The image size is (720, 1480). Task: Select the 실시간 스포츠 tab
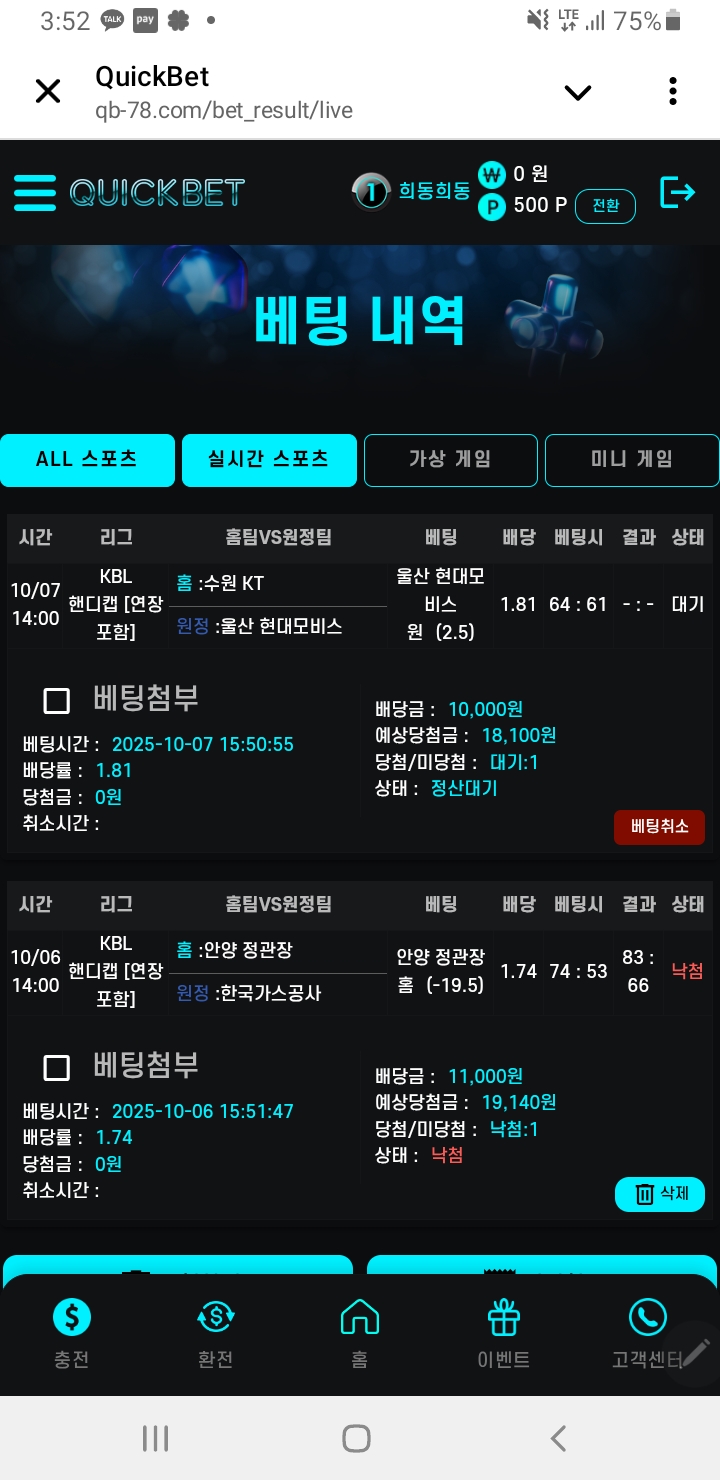269,460
